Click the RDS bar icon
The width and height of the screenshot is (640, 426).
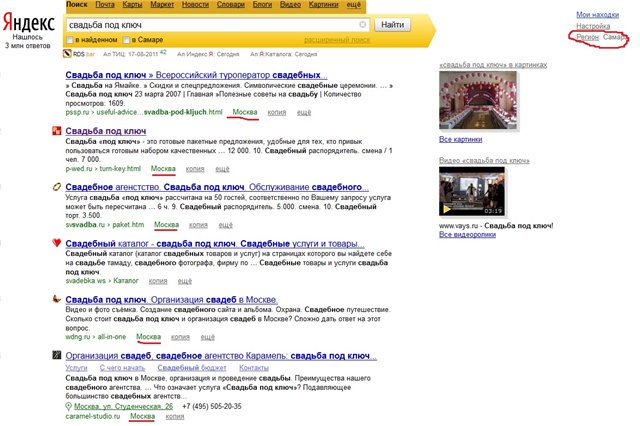(67, 53)
